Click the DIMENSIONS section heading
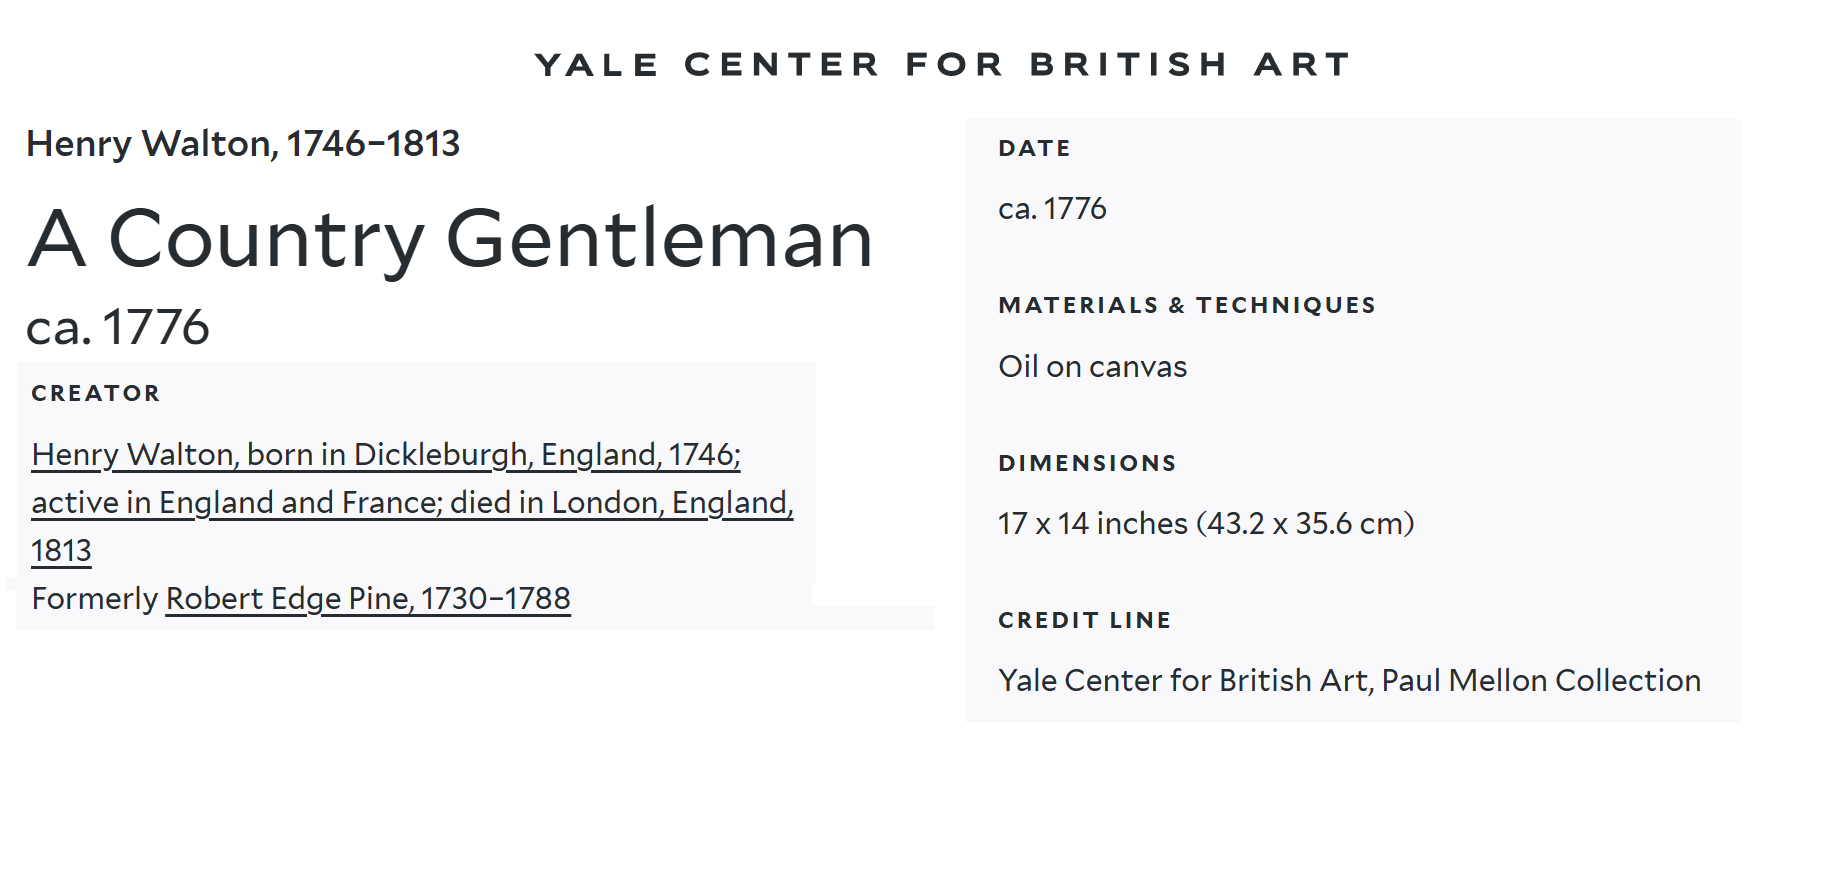Image resolution: width=1840 pixels, height=874 pixels. [x=1087, y=464]
